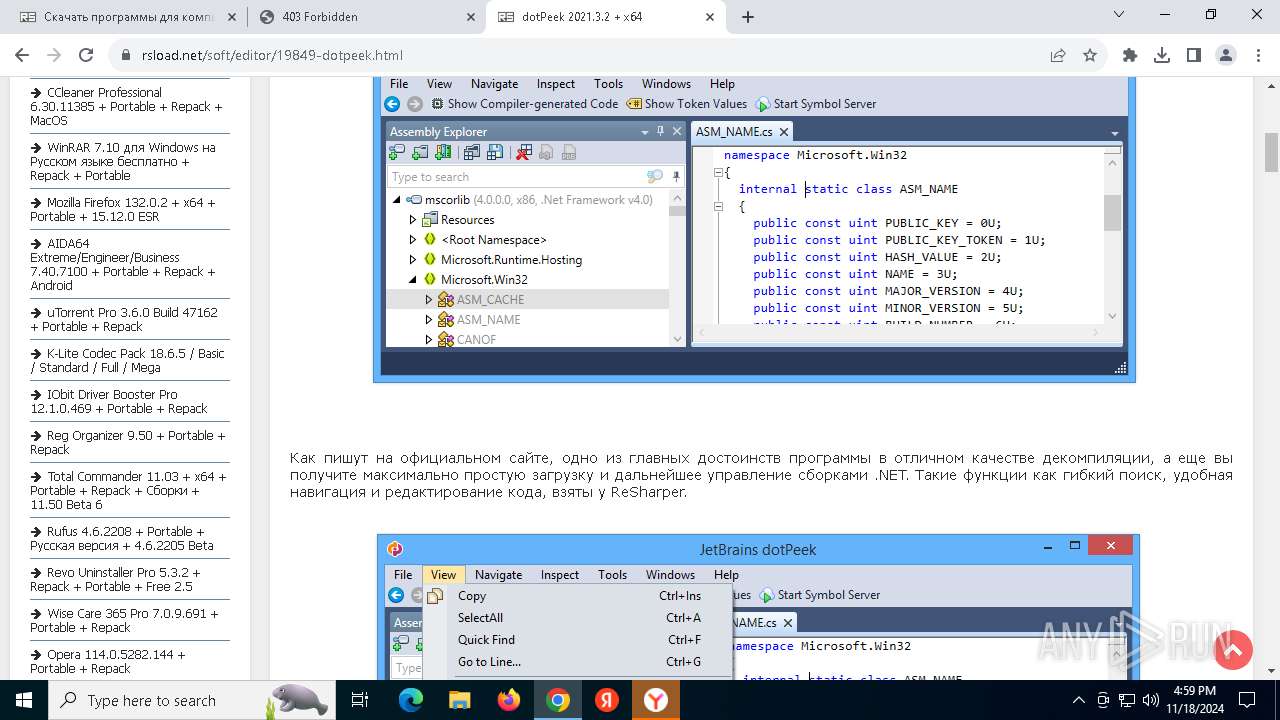The height and width of the screenshot is (720, 1280).
Task: Click the taskbar search box
Action: tap(193, 700)
